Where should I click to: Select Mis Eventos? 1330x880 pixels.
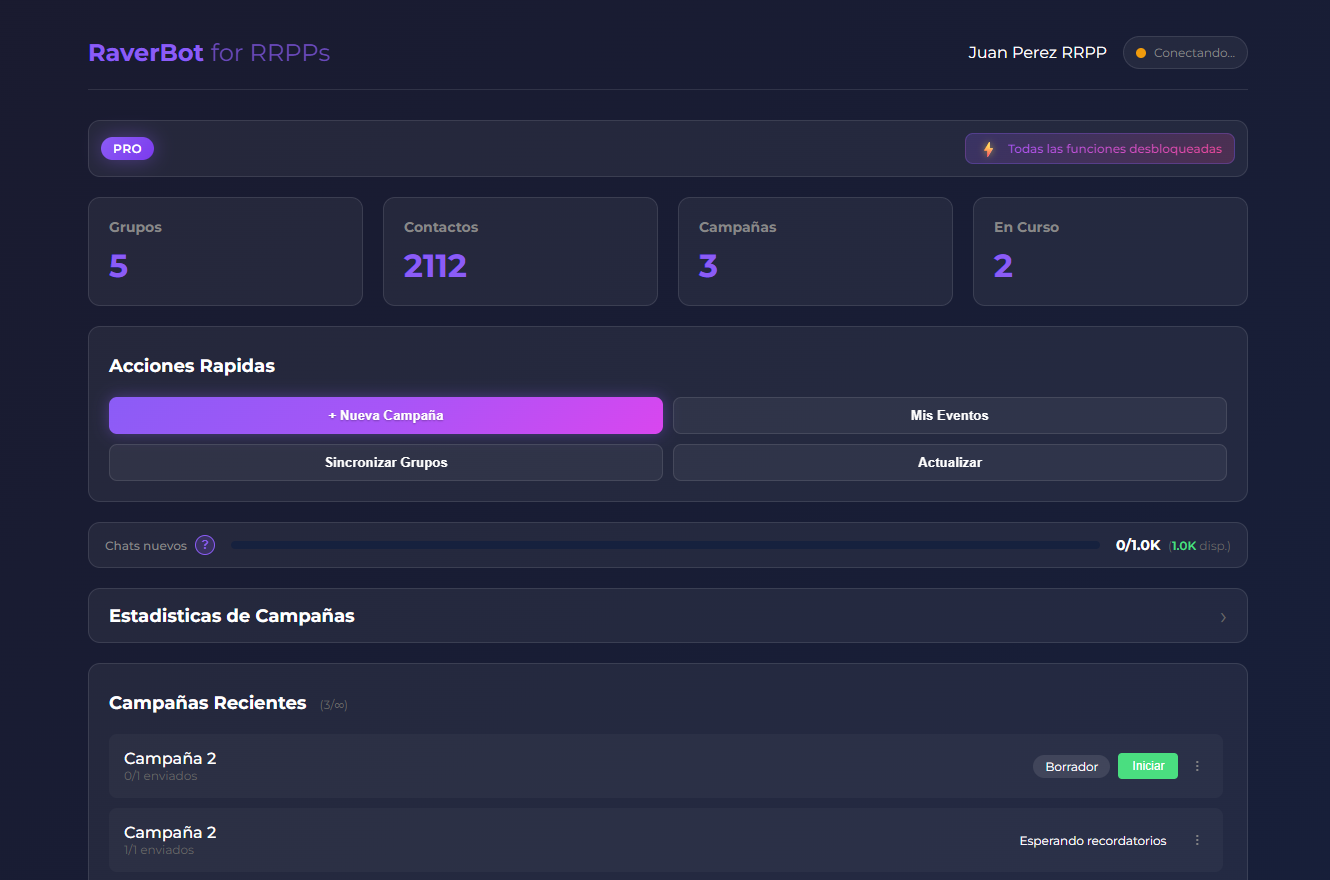(x=950, y=415)
